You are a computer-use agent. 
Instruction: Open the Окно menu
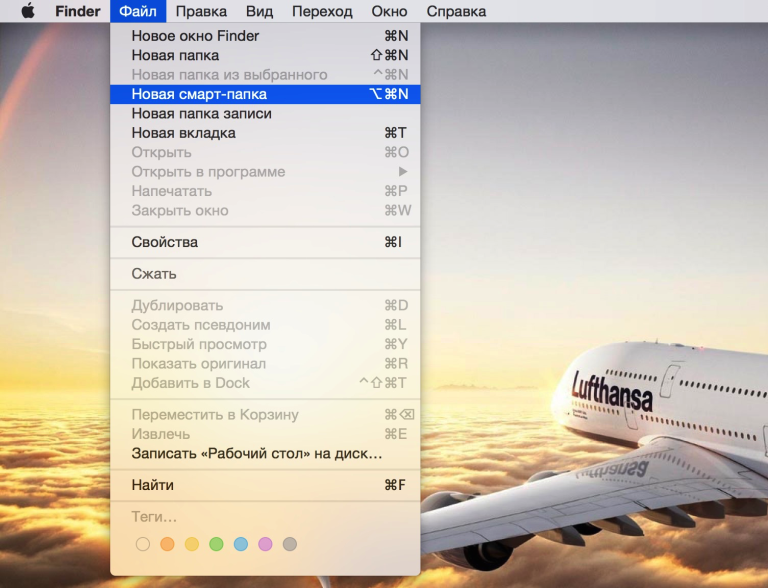point(389,11)
